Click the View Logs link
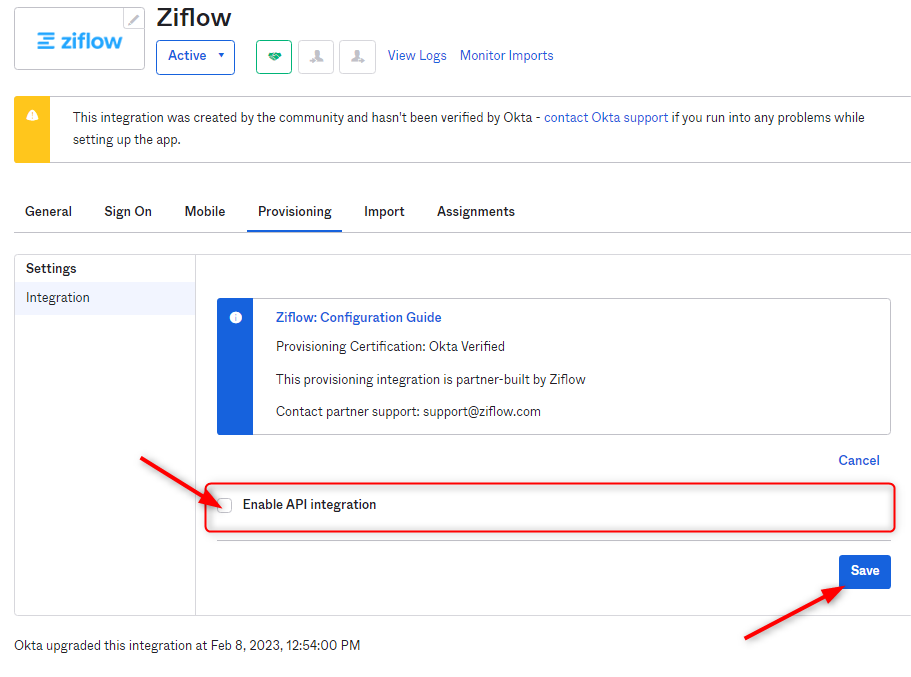The width and height of the screenshot is (911, 677). tap(417, 56)
